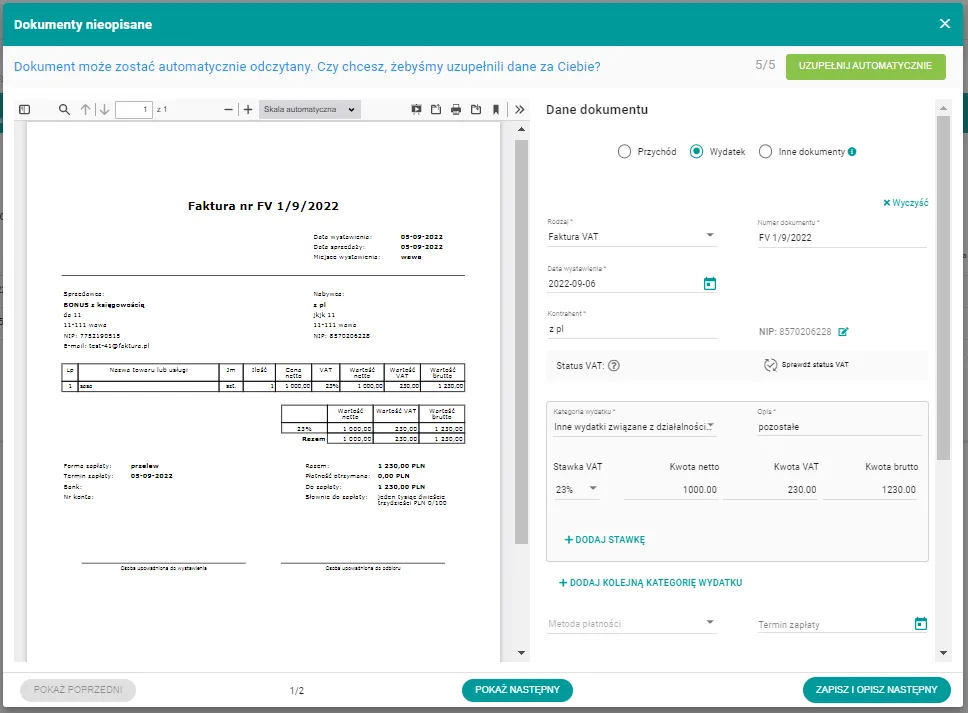Click the bookmark icon in PDF toolbar

(x=495, y=109)
